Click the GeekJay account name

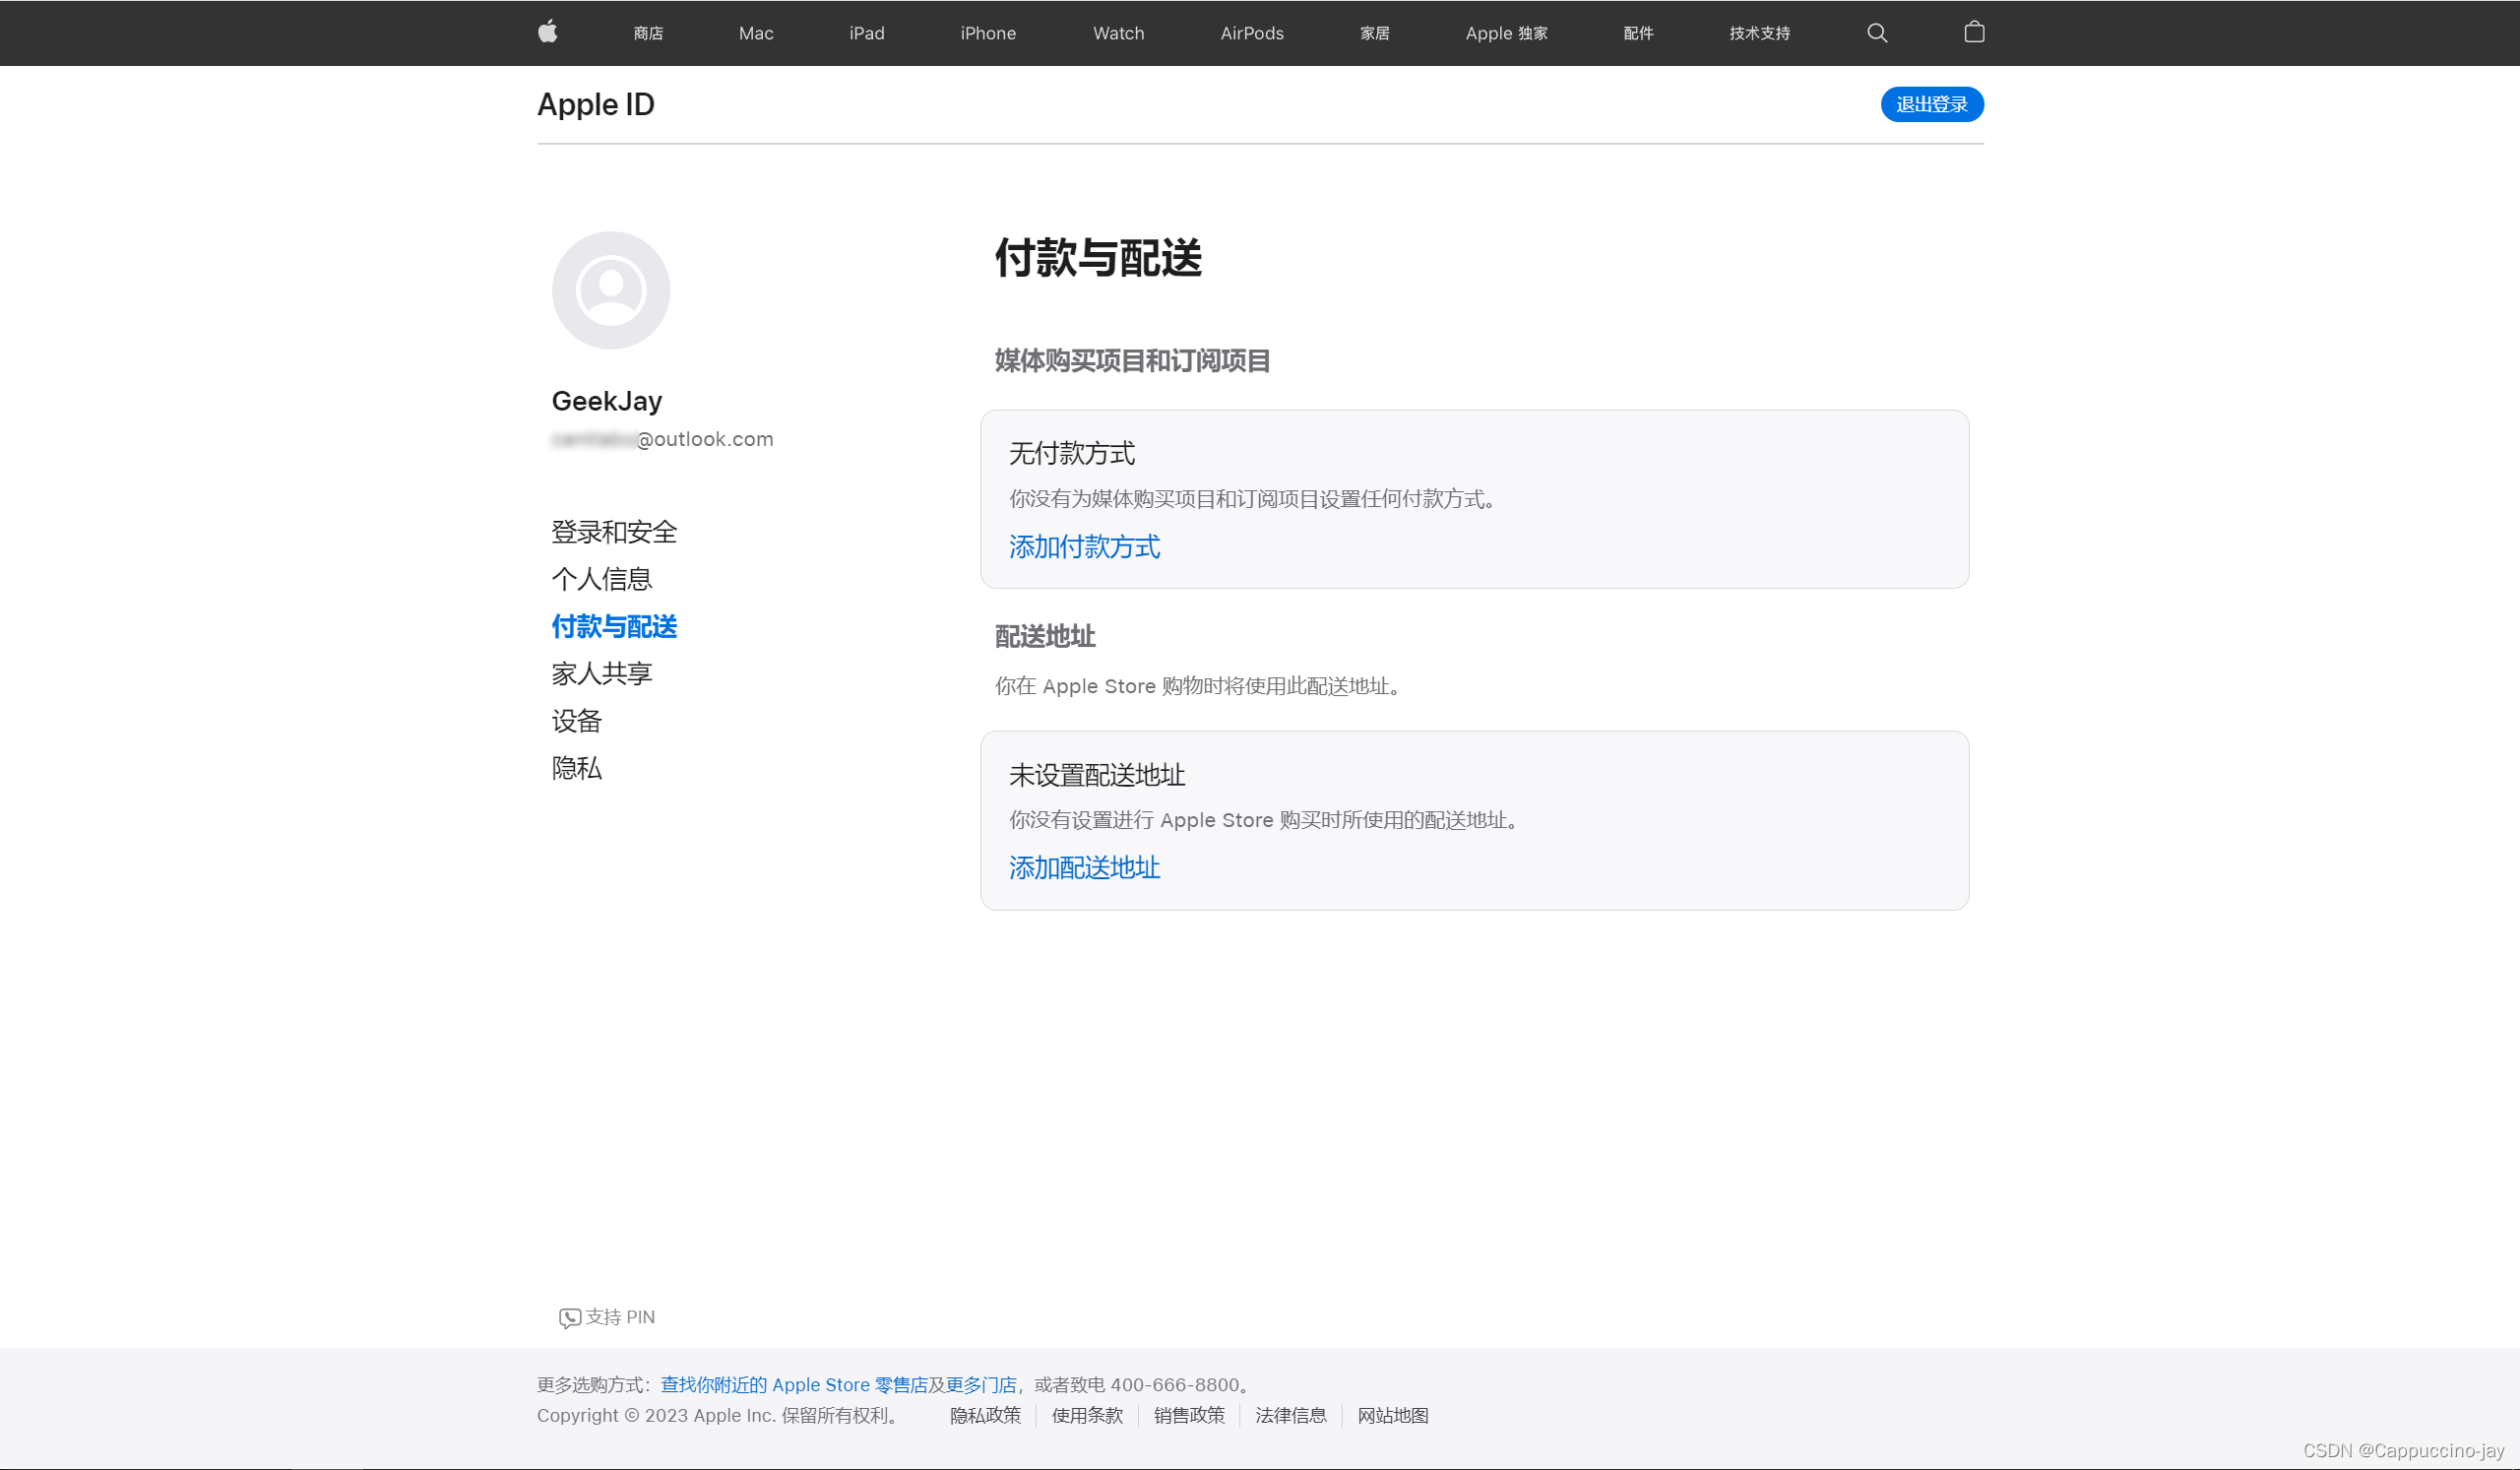pyautogui.click(x=606, y=401)
